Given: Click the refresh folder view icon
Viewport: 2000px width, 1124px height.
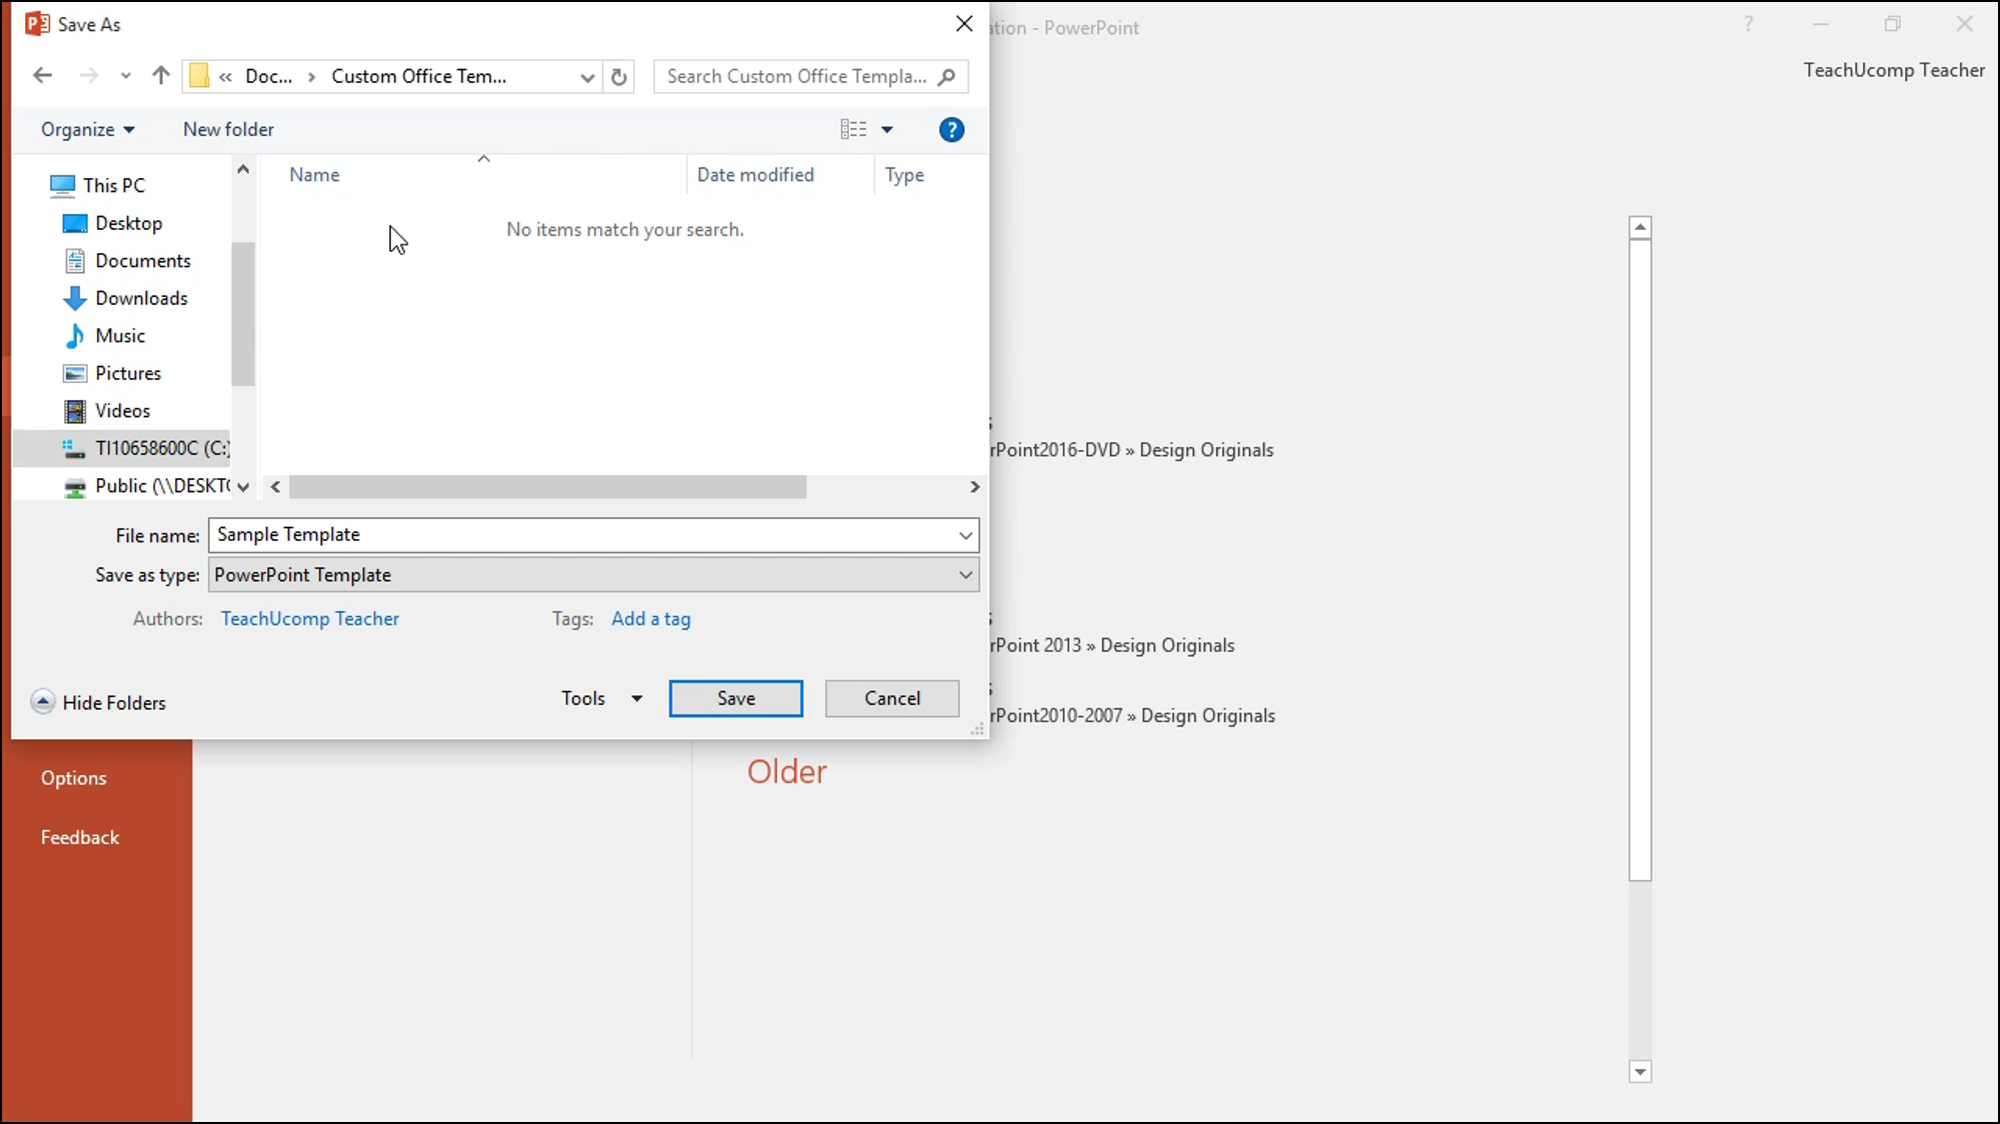Looking at the screenshot, I should [620, 76].
